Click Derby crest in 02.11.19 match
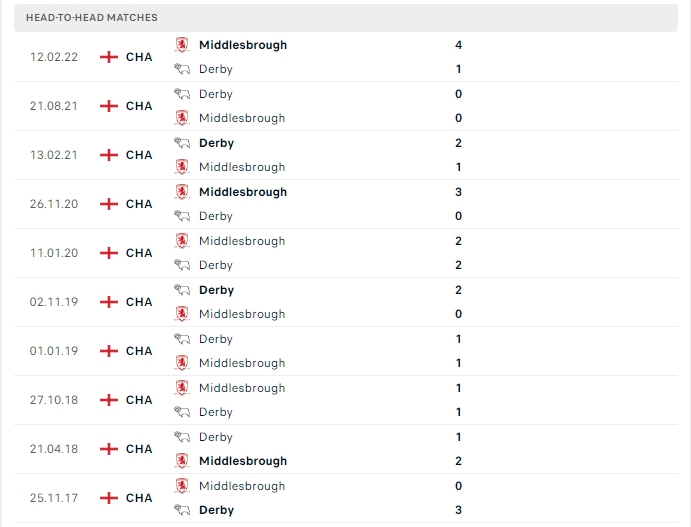This screenshot has width=691, height=527. (182, 290)
